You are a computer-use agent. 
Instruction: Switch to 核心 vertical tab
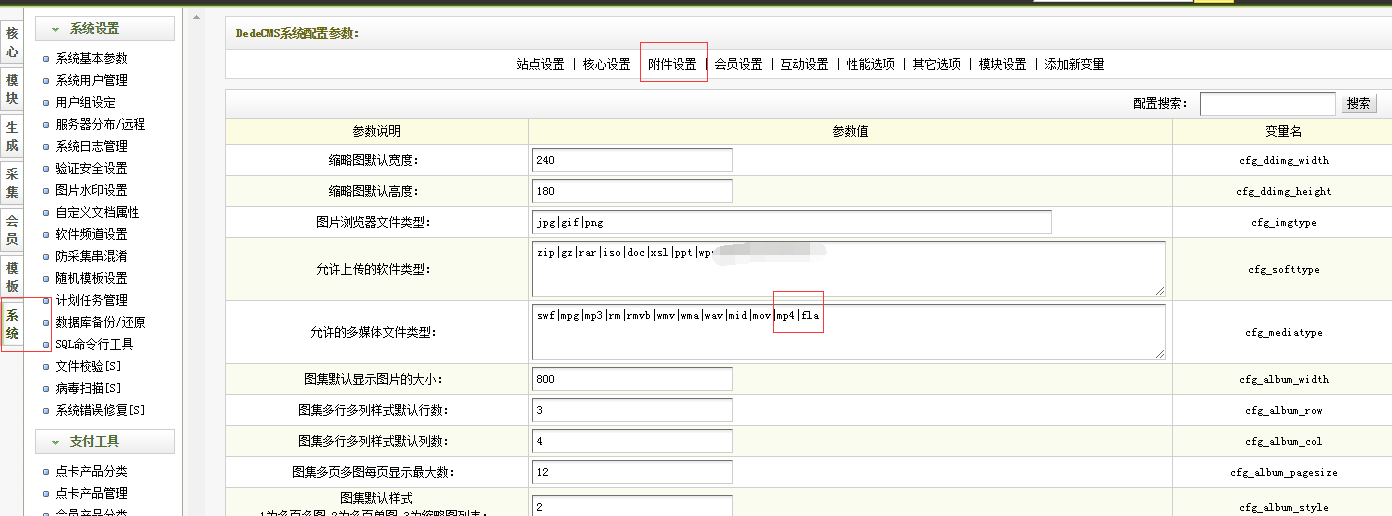(x=12, y=42)
